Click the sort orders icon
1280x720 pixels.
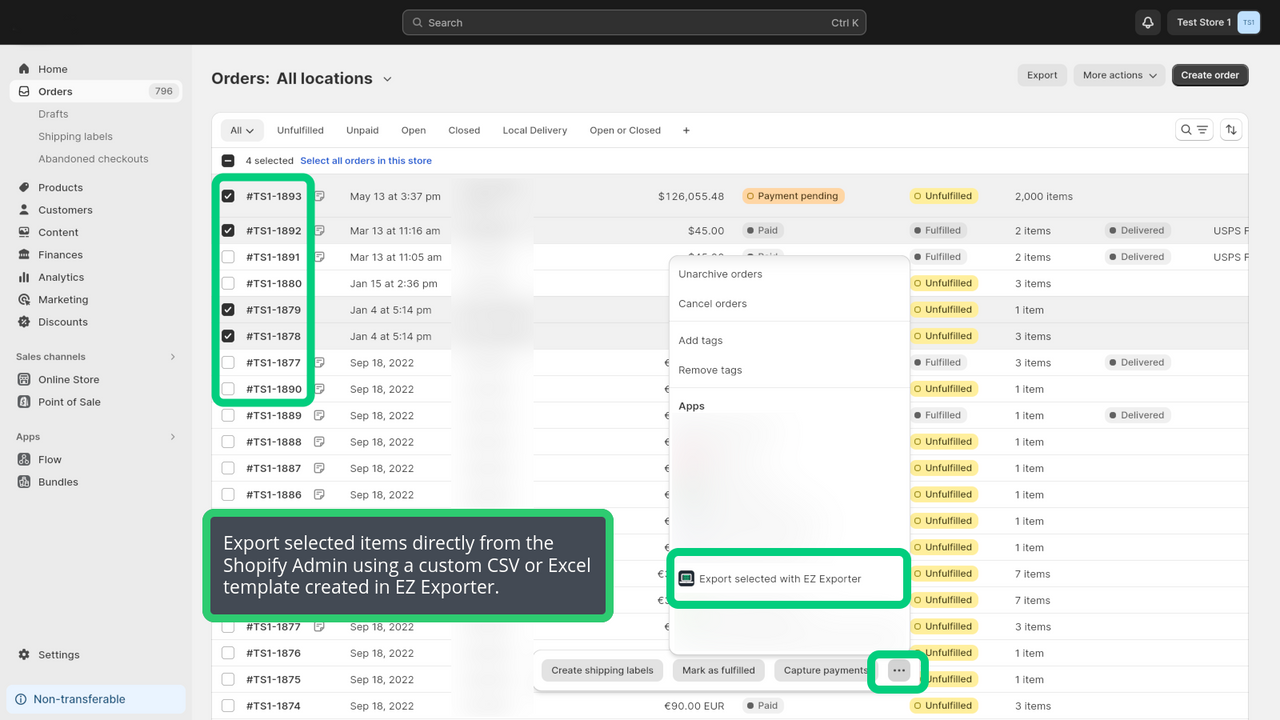(x=1230, y=129)
